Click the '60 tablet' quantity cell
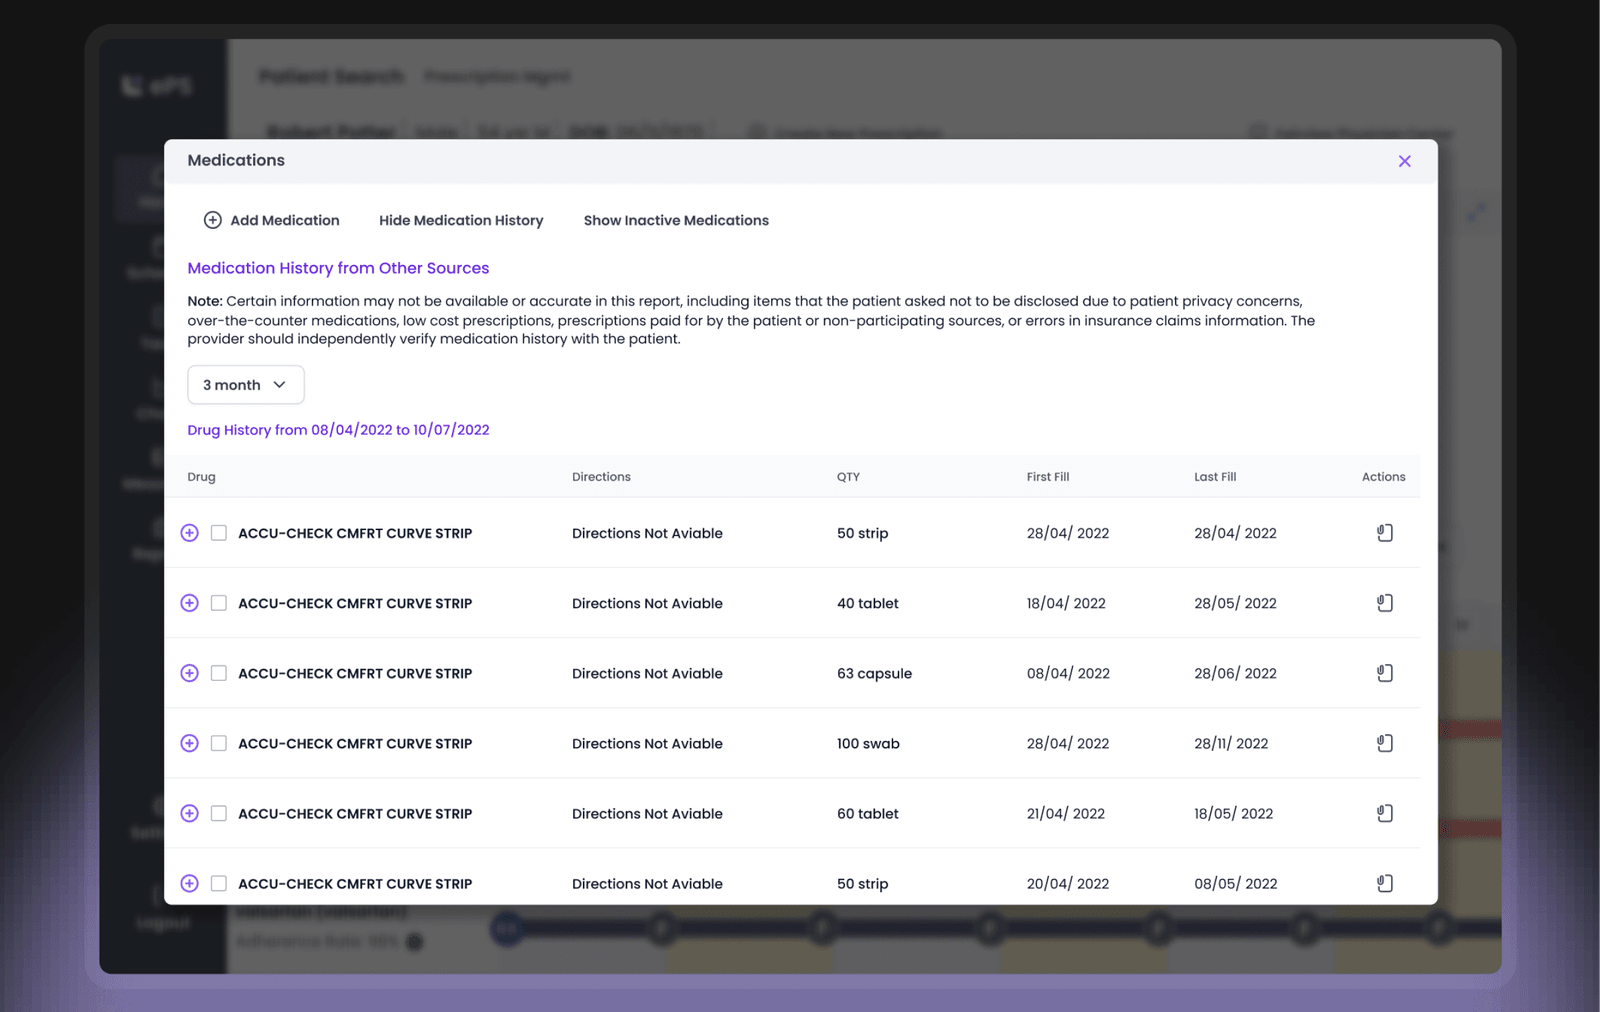1600x1012 pixels. point(868,813)
